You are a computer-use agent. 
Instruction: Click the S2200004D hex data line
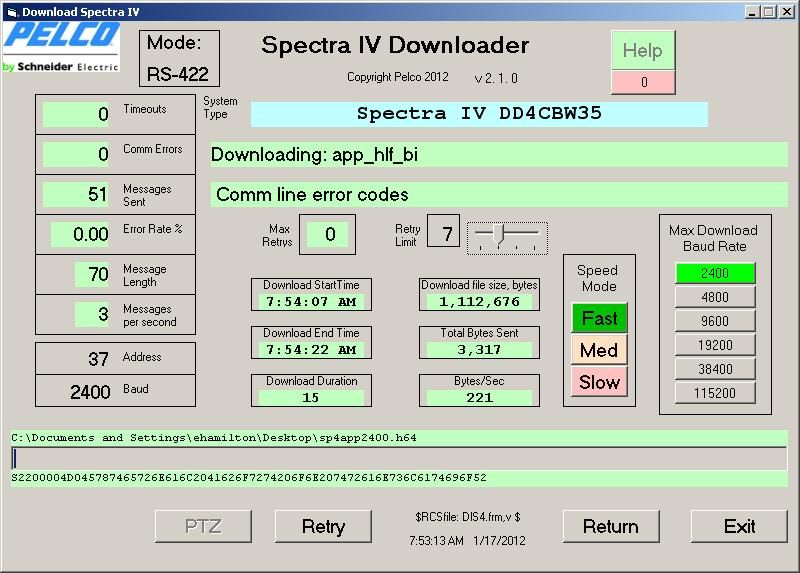point(399,478)
